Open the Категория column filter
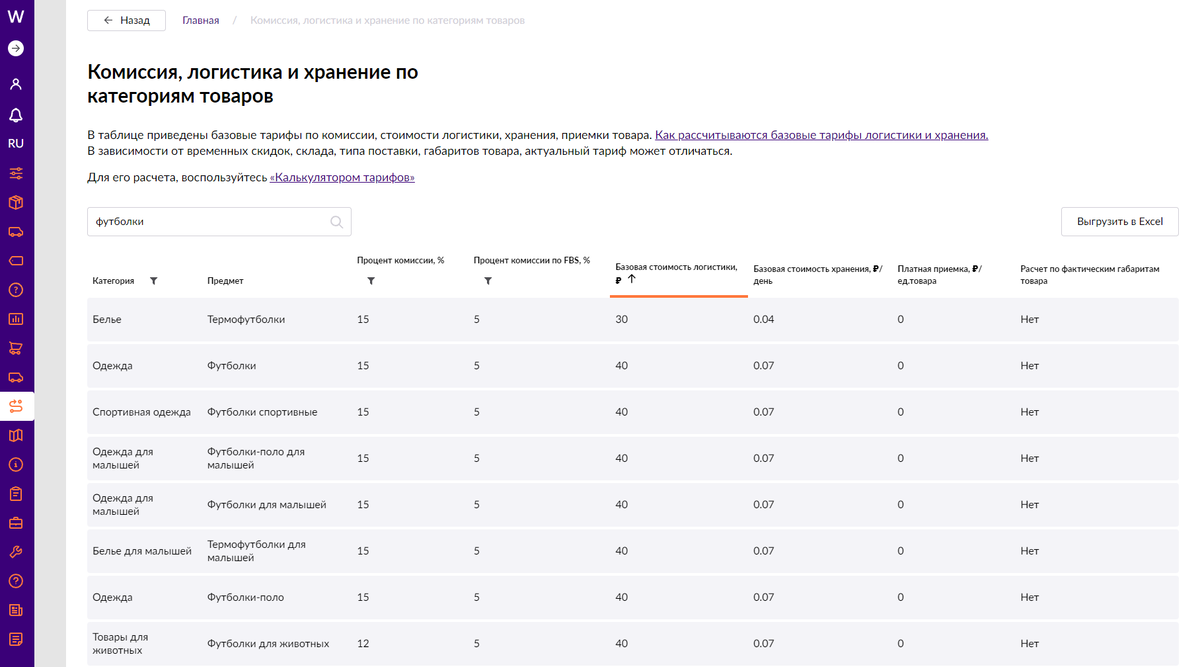Image resolution: width=1200 pixels, height=667 pixels. (x=154, y=281)
